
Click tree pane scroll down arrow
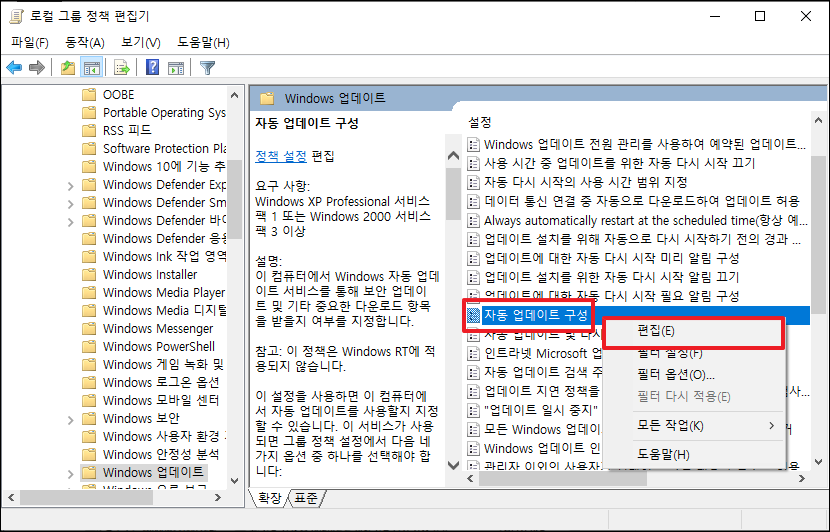point(234,481)
